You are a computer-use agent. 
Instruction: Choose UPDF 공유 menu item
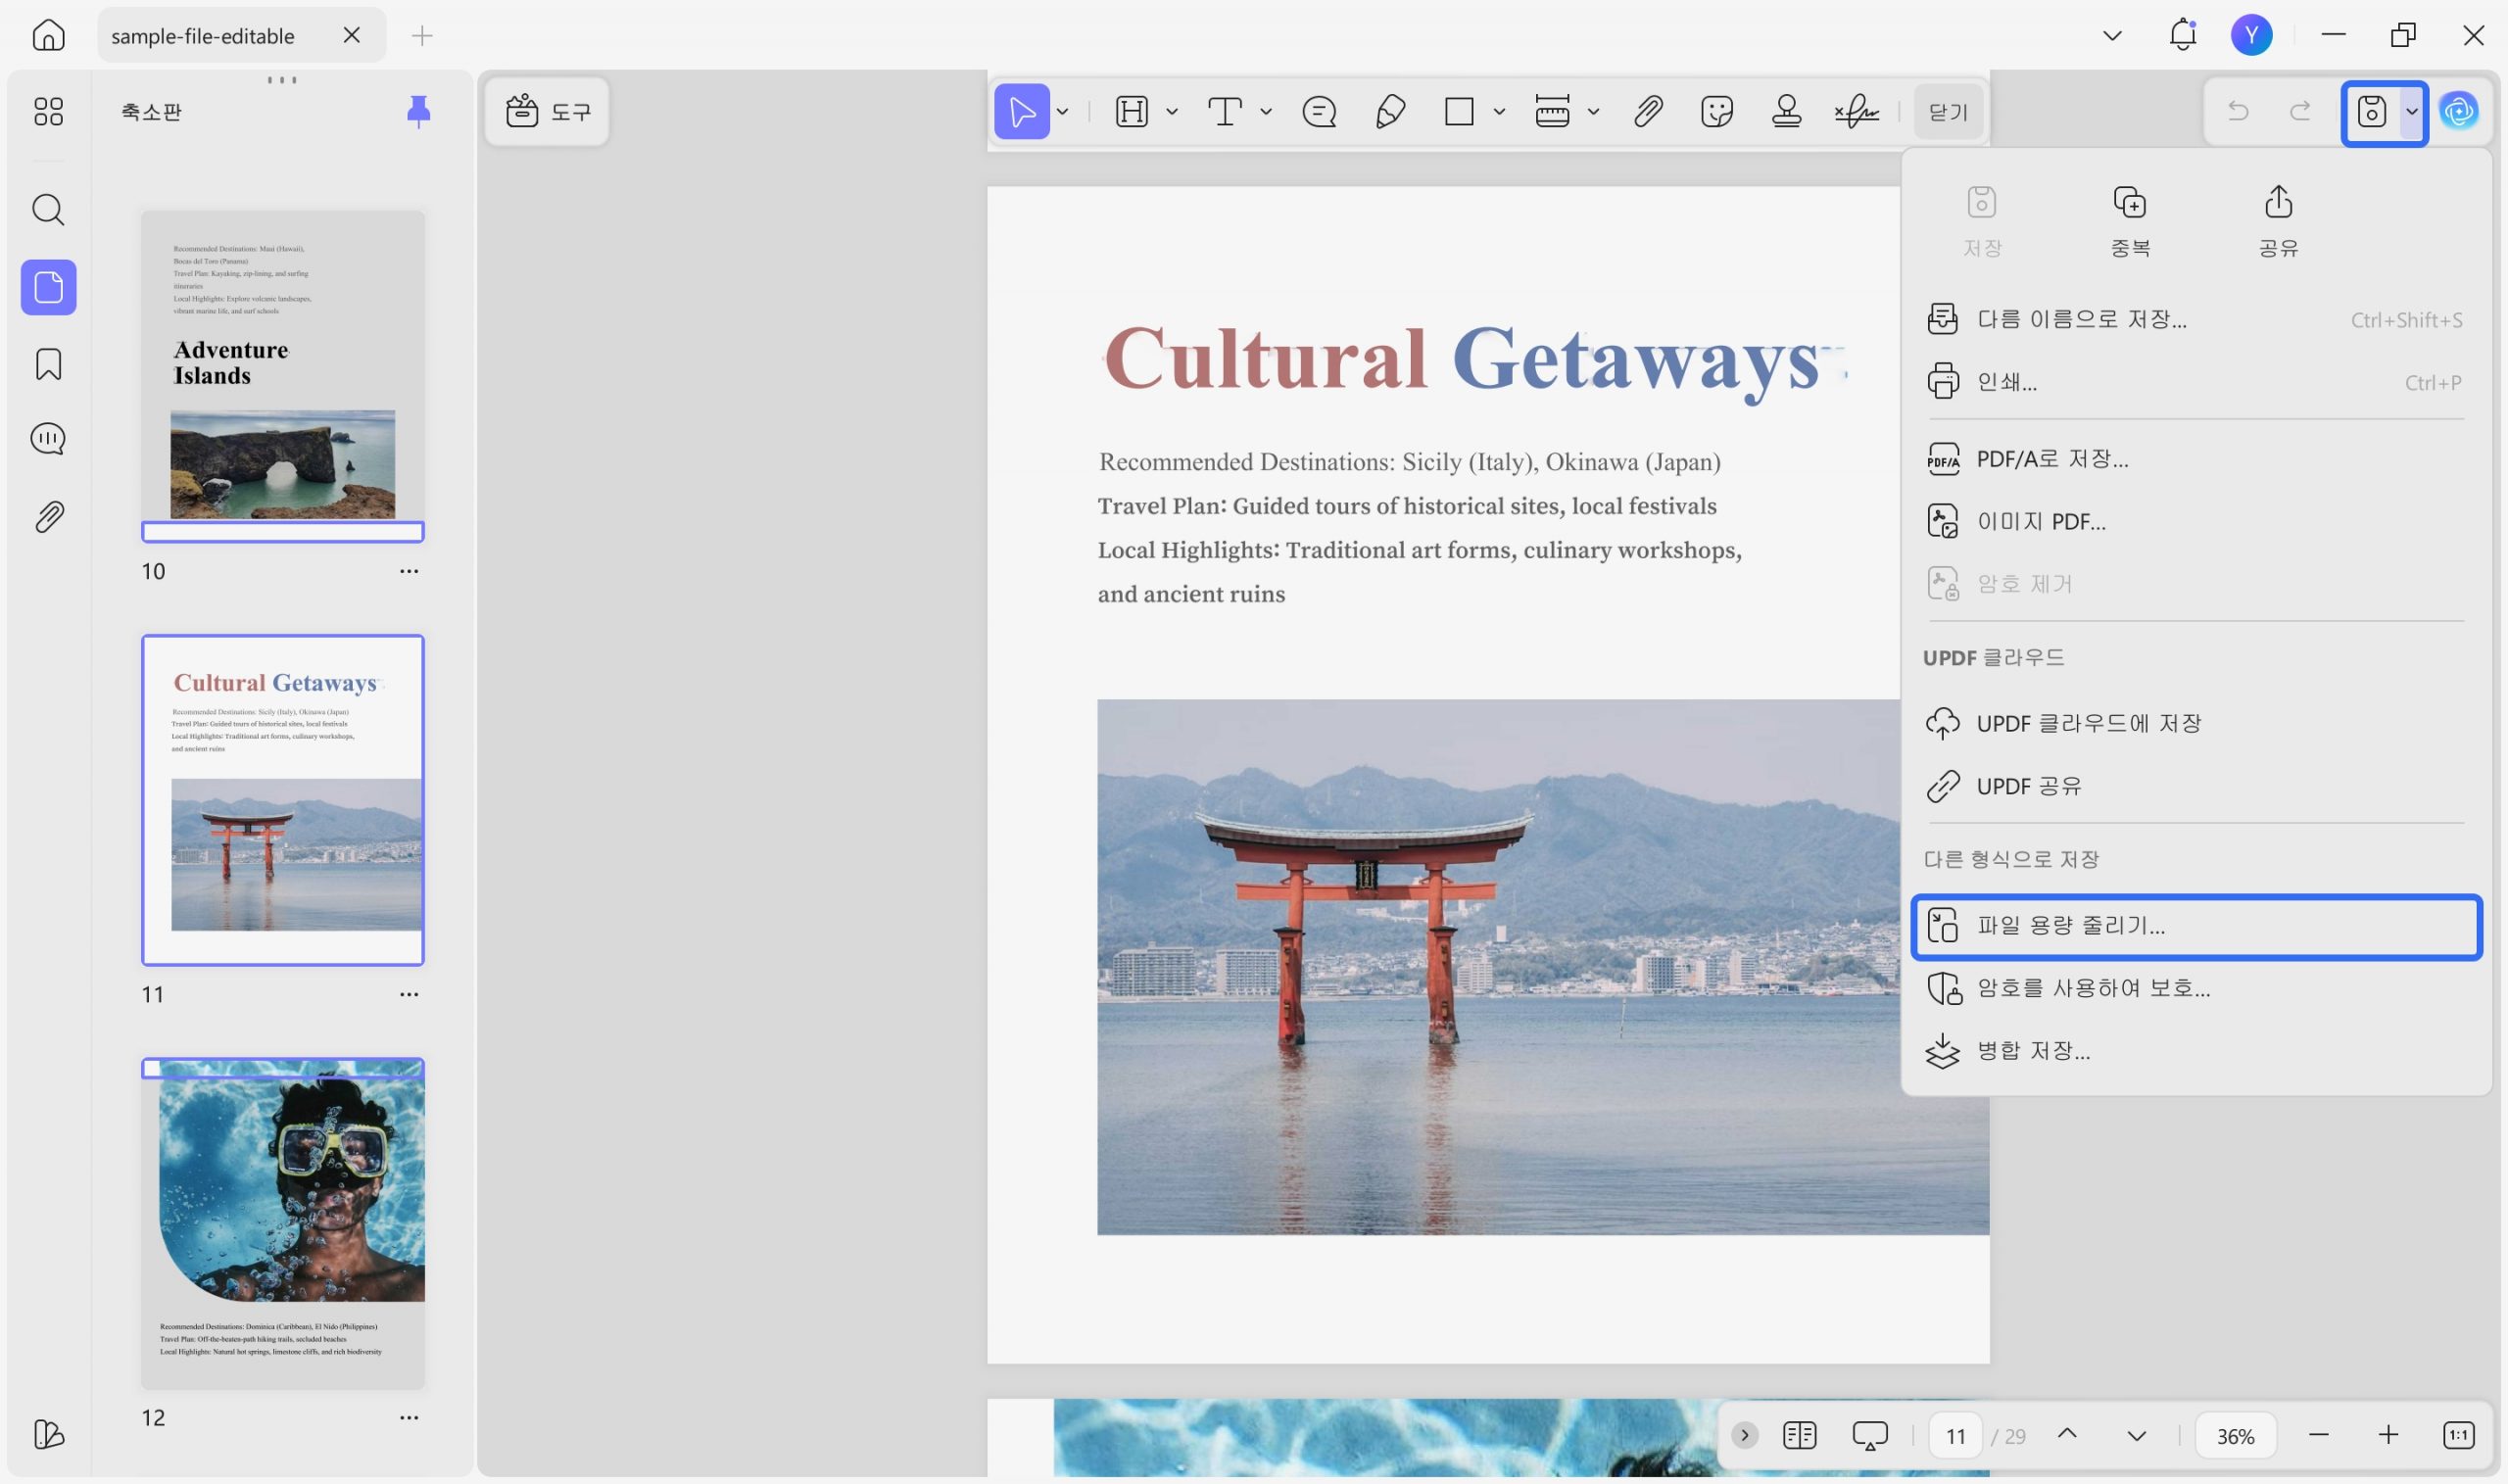pos(2195,786)
